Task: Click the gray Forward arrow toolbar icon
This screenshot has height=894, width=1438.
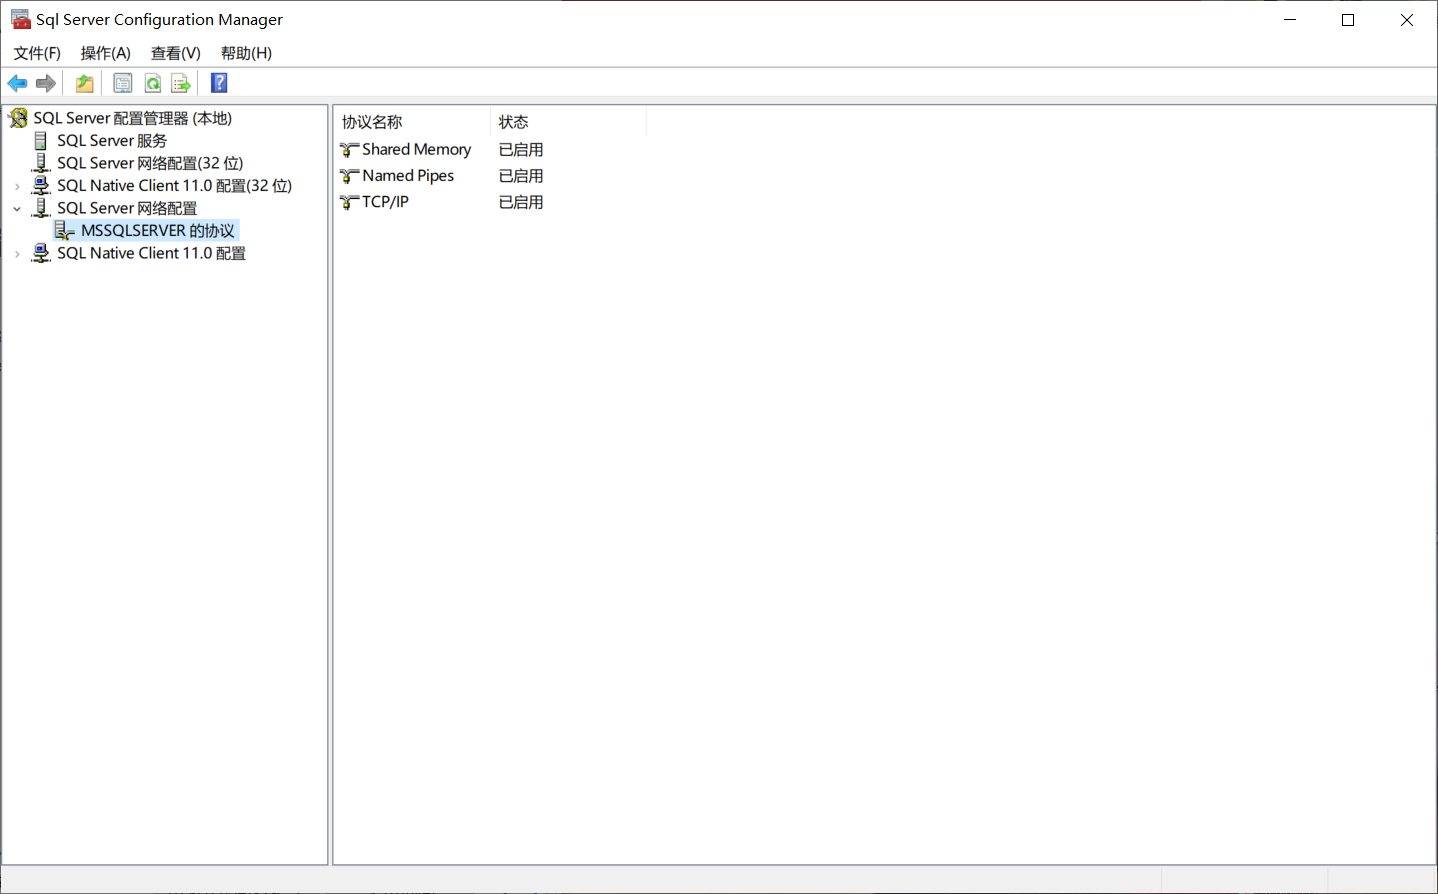Action: coord(46,83)
